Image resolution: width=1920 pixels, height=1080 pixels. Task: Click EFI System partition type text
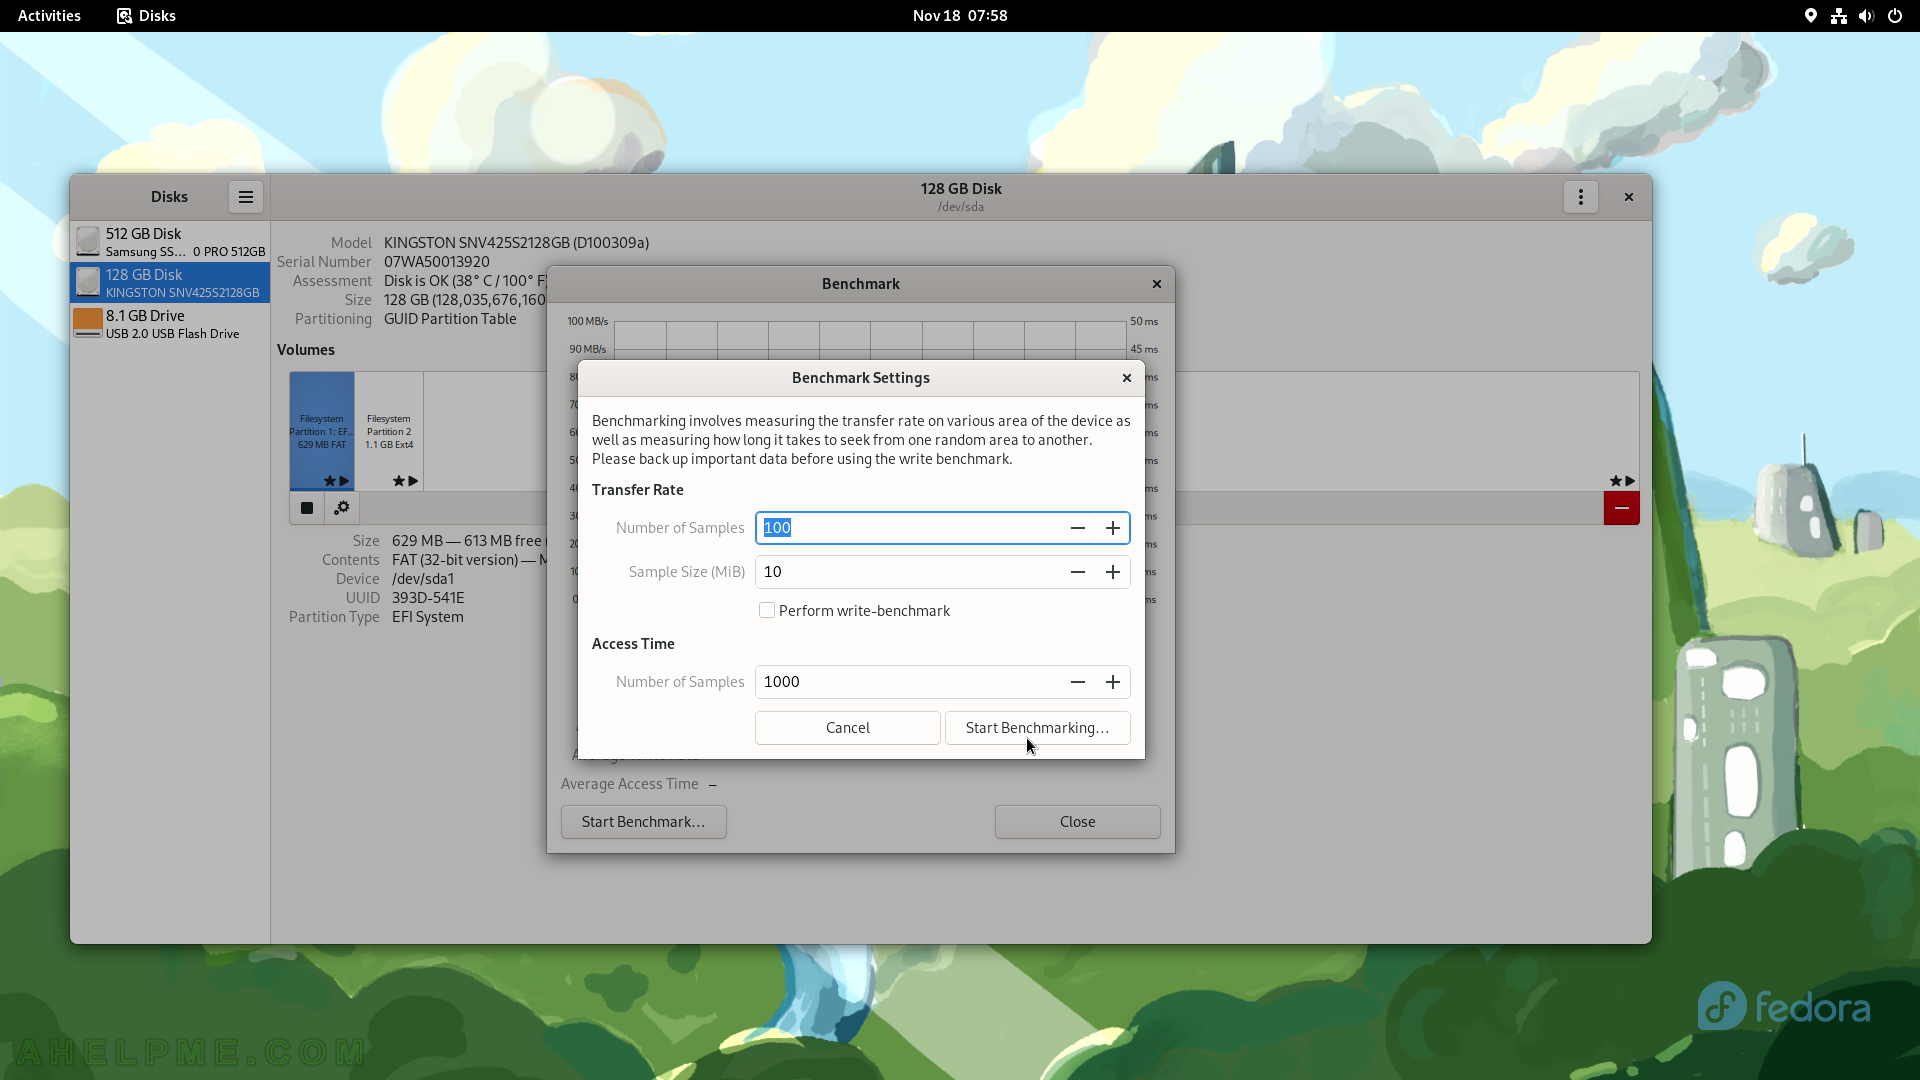pos(428,617)
